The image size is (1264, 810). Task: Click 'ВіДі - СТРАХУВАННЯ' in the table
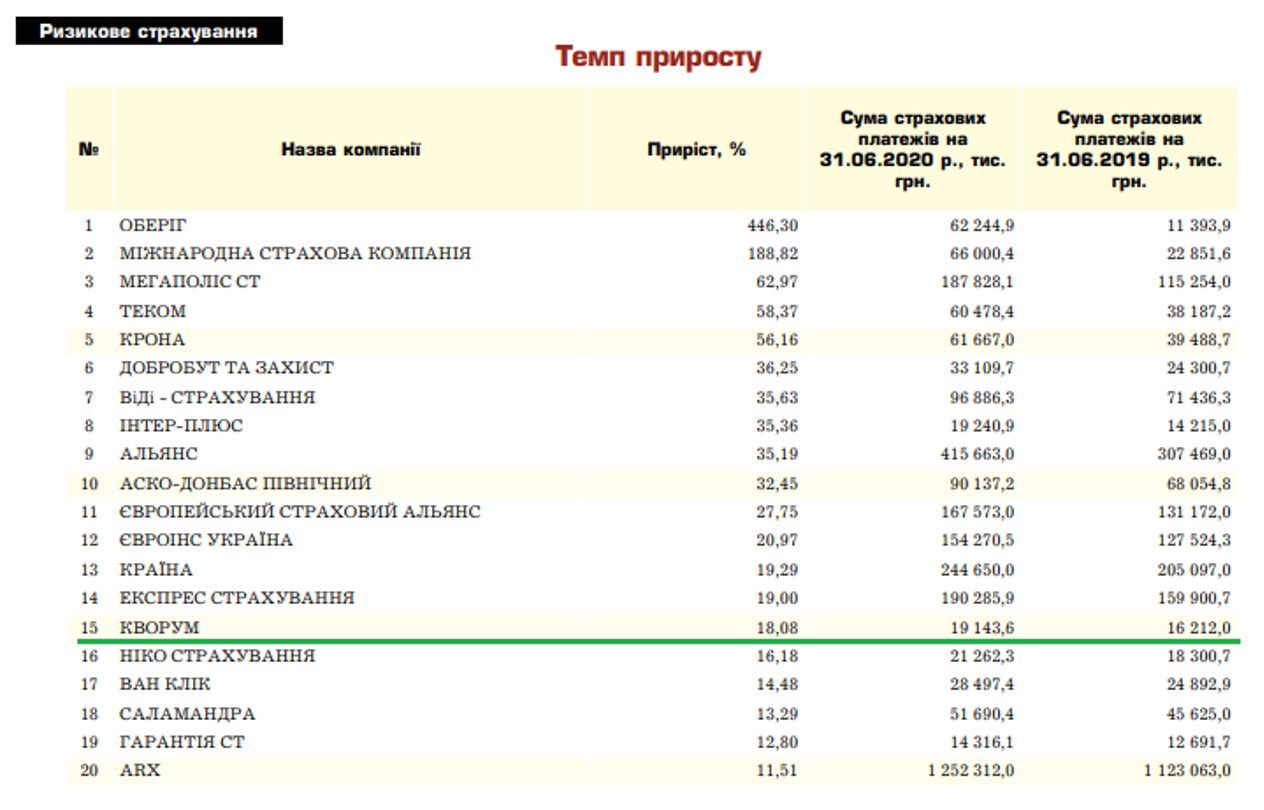[217, 397]
